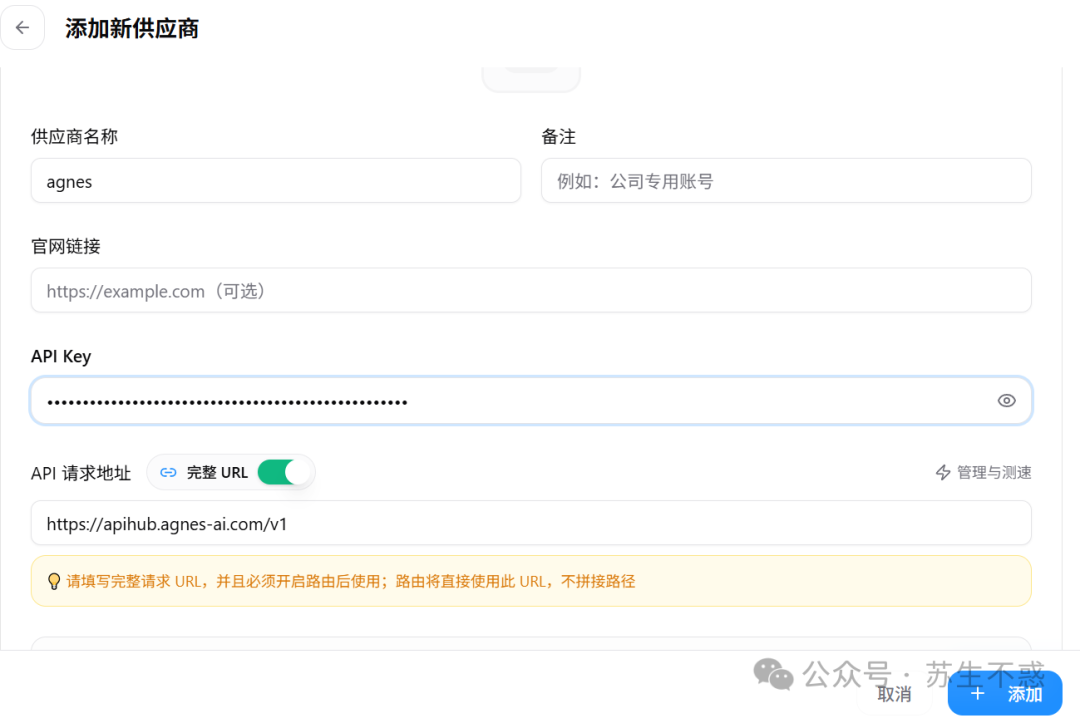Click the lightning icon beside 管理与测速
Image resolution: width=1080 pixels, height=718 pixels.
[x=943, y=473]
